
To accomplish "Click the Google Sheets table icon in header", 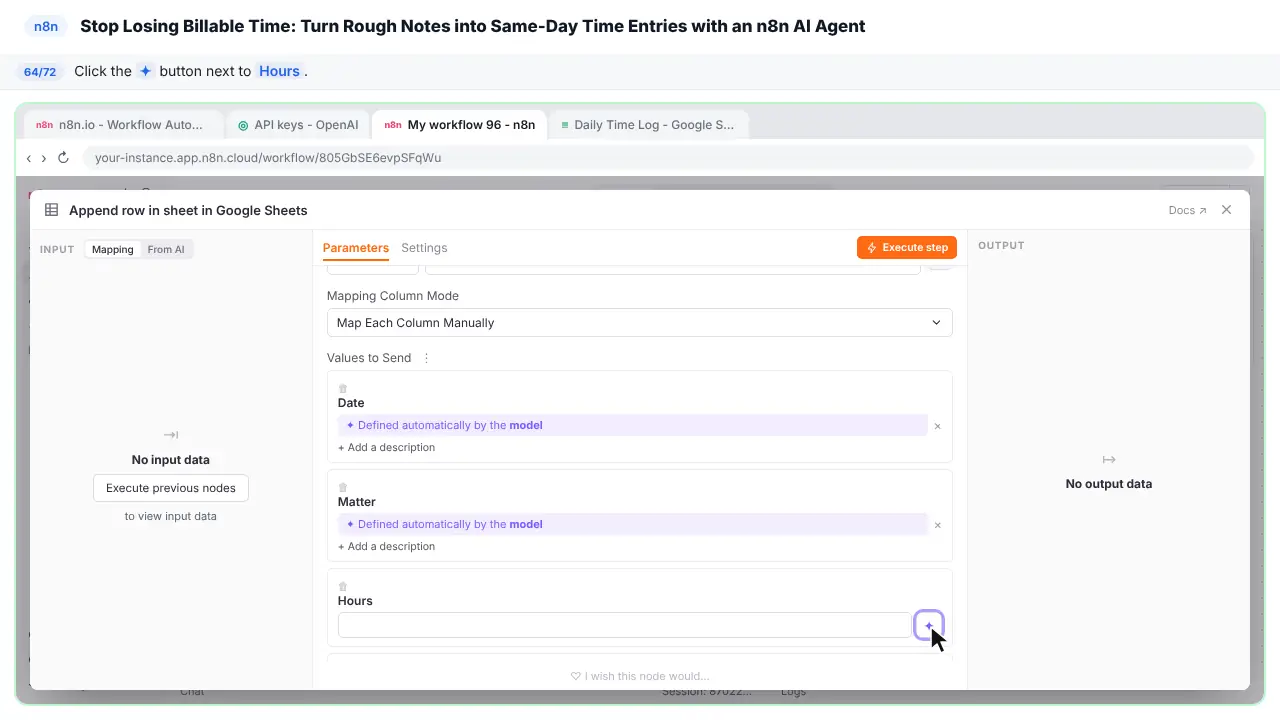I will click(x=51, y=210).
